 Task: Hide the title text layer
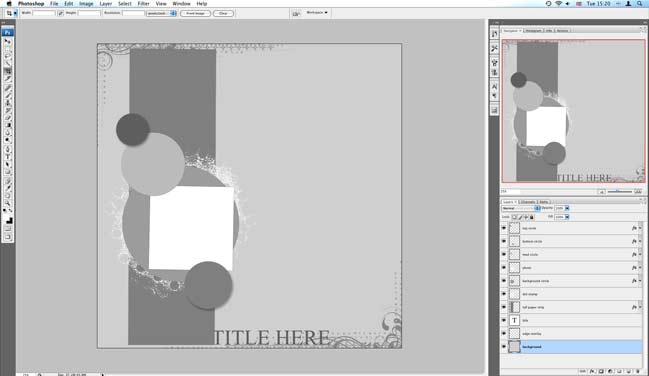[x=504, y=320]
